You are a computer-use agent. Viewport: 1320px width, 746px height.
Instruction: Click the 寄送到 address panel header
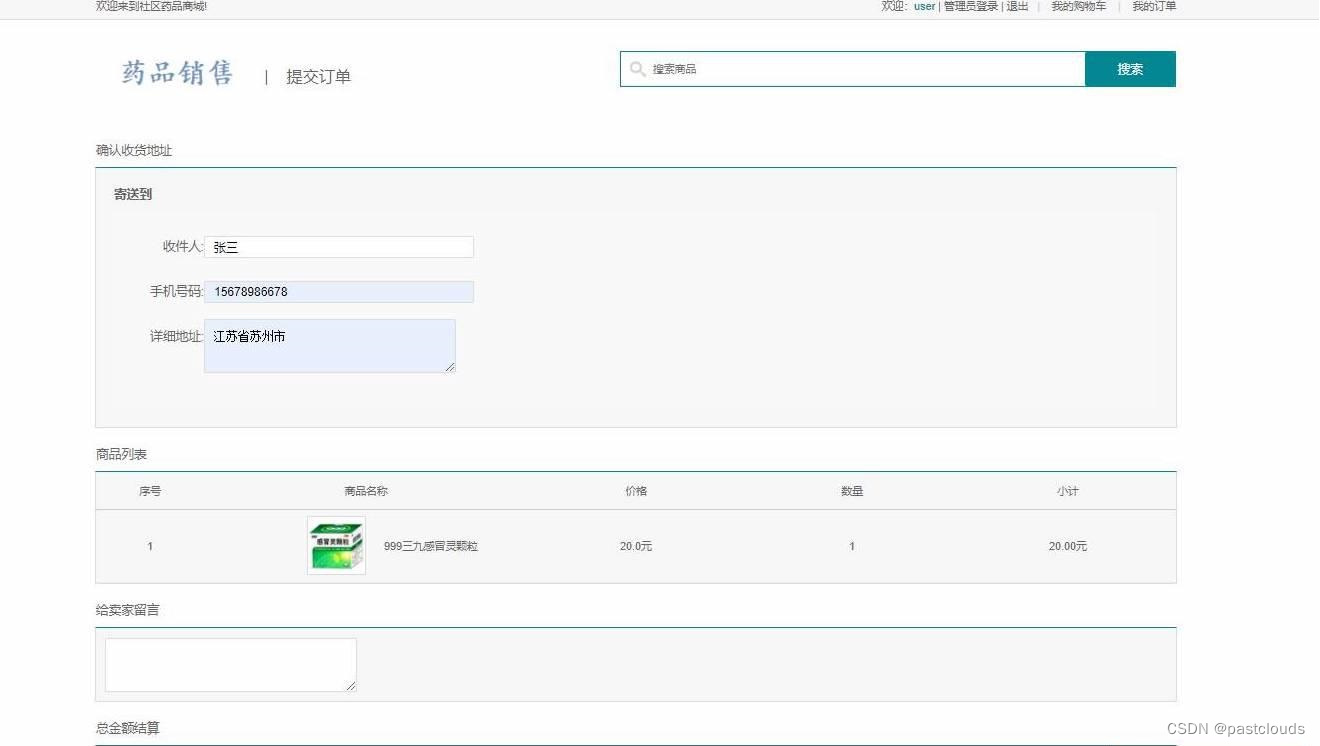pos(133,194)
